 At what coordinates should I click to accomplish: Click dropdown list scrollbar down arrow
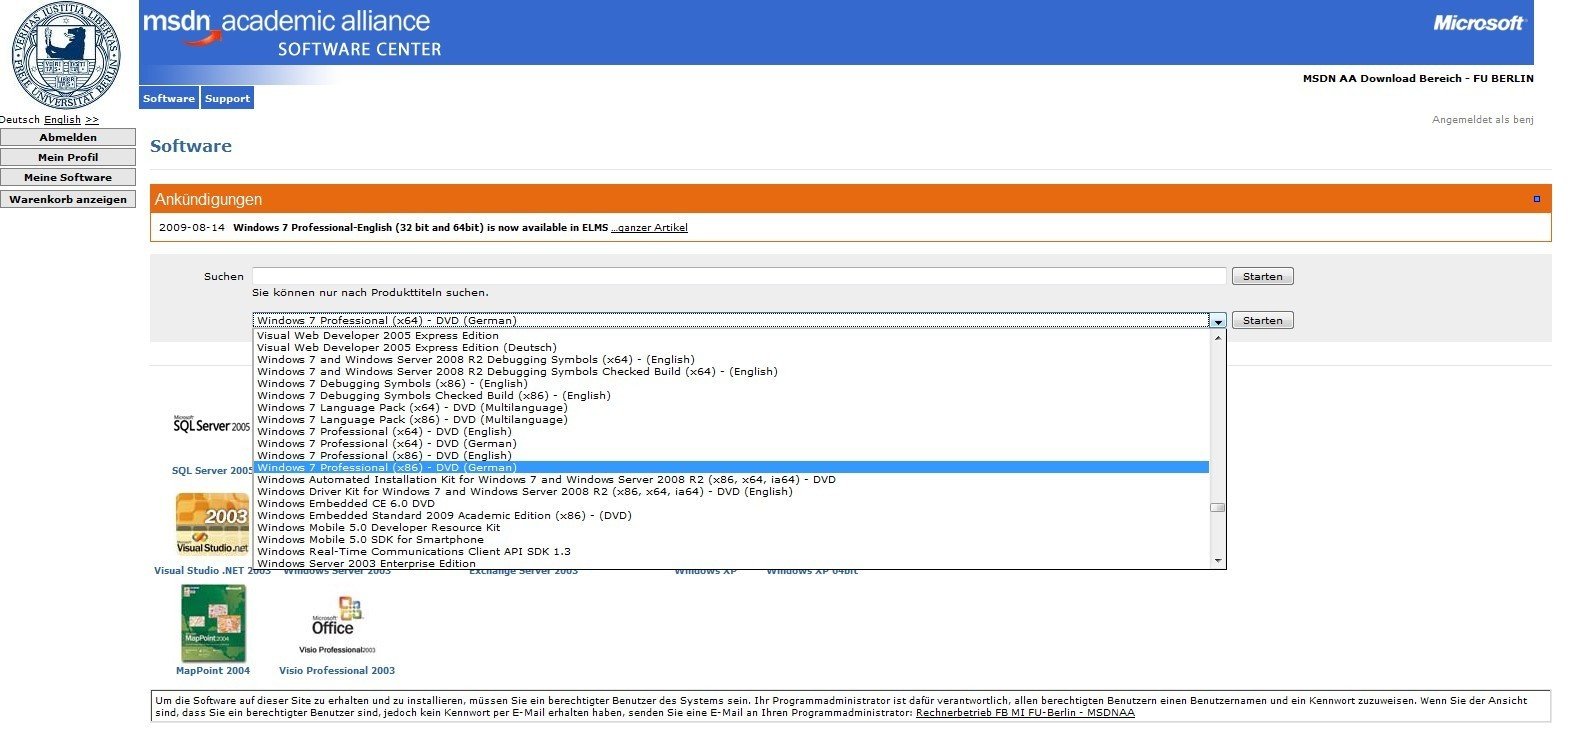coord(1217,561)
